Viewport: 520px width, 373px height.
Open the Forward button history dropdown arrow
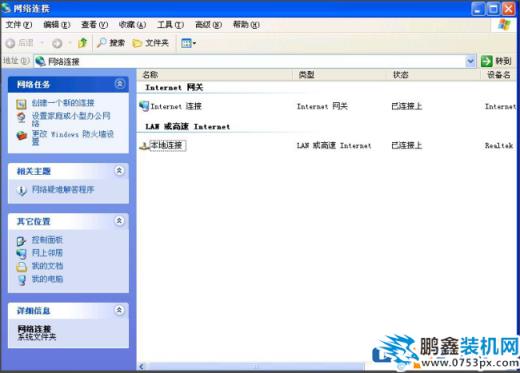pyautogui.click(x=70, y=43)
